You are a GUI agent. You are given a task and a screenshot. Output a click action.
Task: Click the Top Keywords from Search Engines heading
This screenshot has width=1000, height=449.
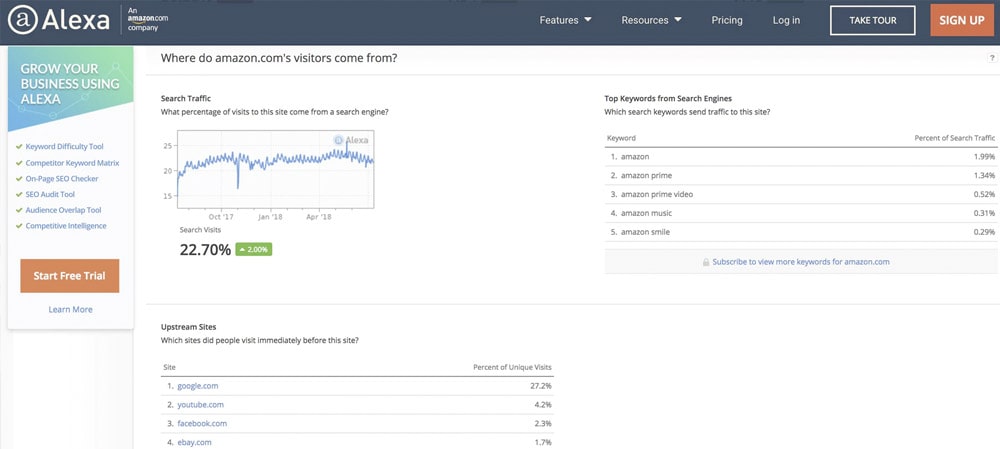coord(668,99)
